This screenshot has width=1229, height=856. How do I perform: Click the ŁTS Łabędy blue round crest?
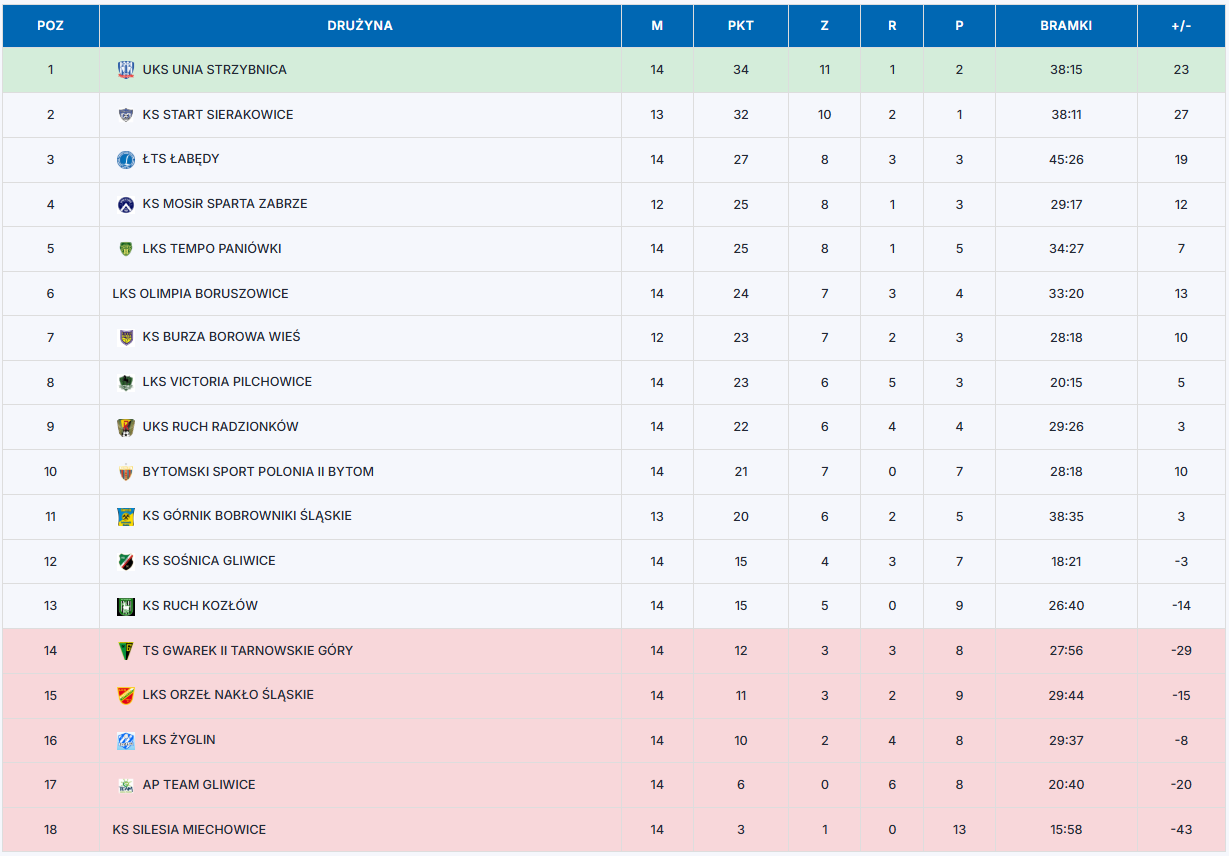tap(126, 159)
